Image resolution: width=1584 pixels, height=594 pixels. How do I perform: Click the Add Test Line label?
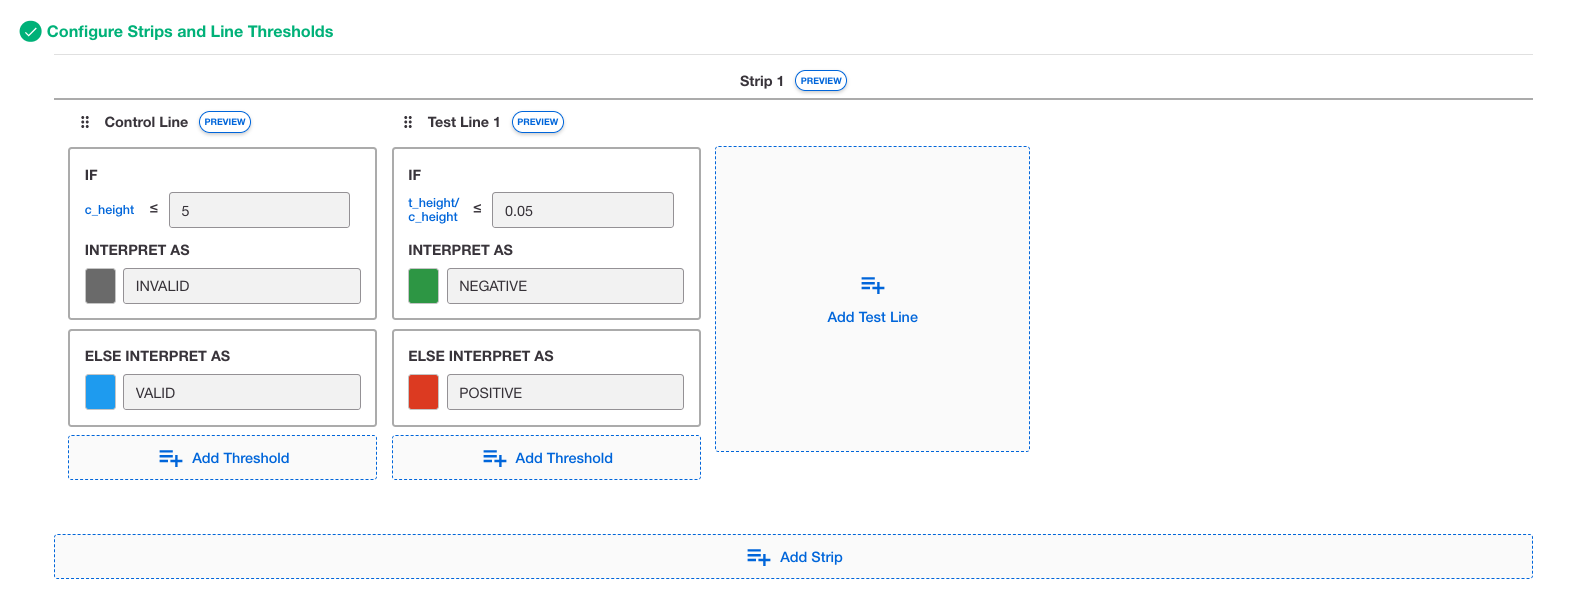[873, 317]
